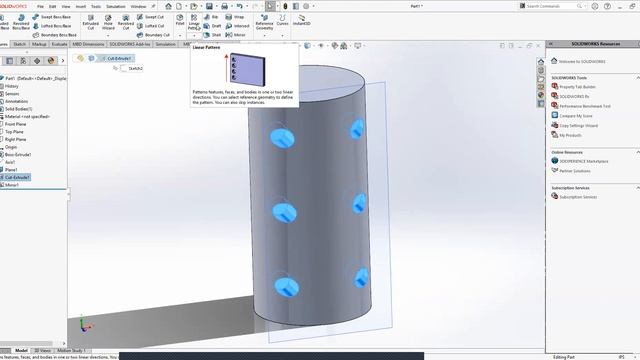This screenshot has height=360, width=640.
Task: Collapse Online Resources section
Action: [x=637, y=152]
